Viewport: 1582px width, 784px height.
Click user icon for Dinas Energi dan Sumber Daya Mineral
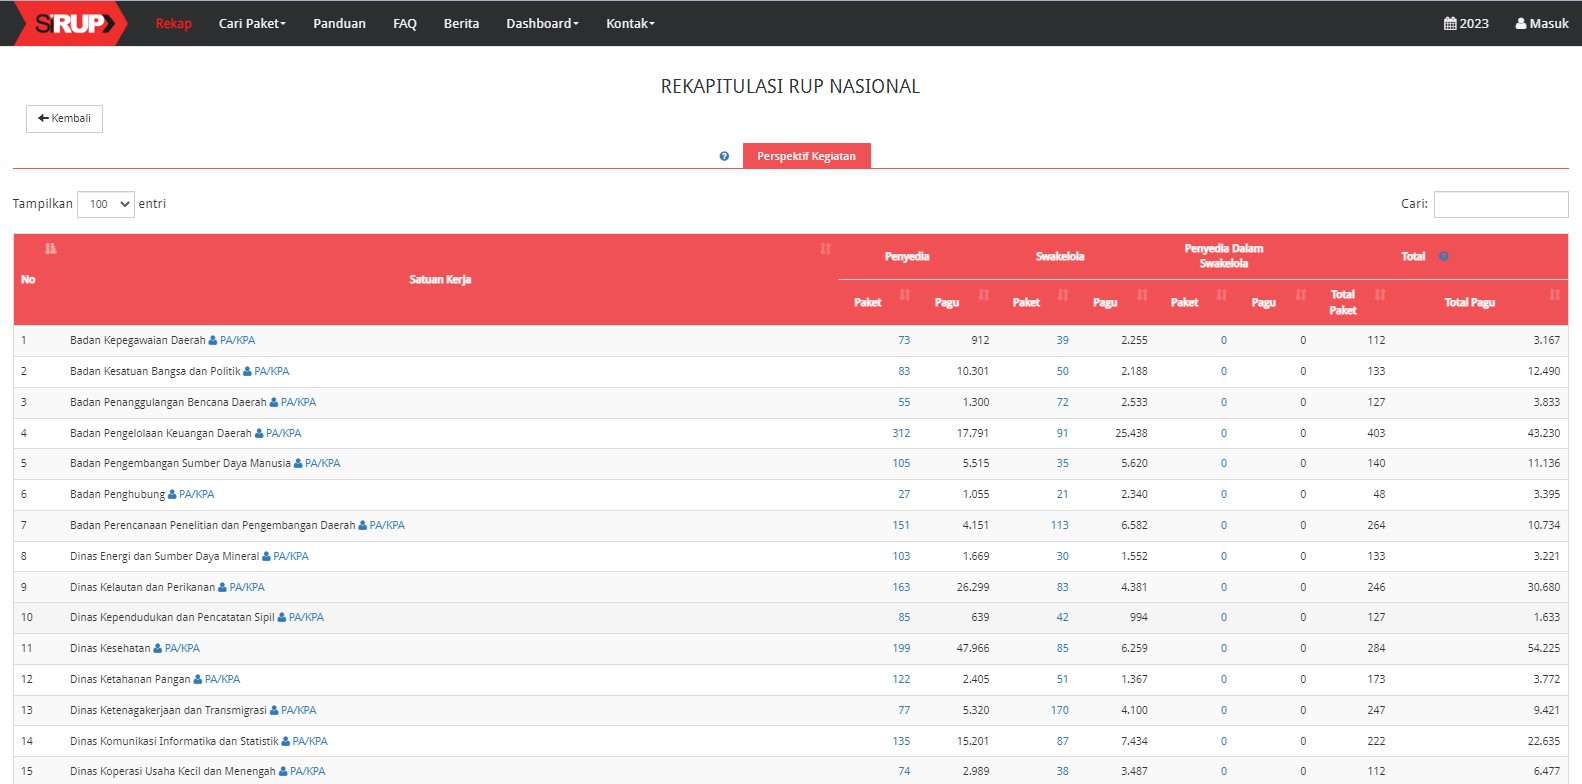[x=266, y=556]
